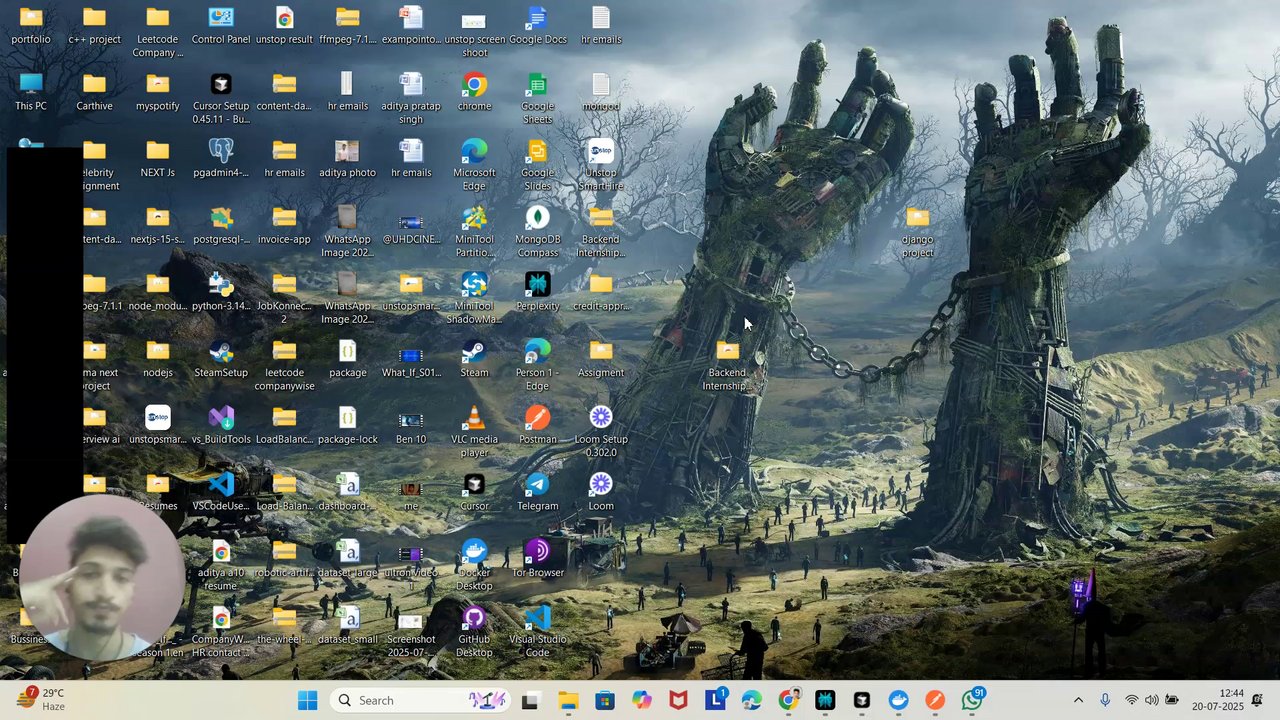The image size is (1280, 720).
Task: Open the Google Slides desktop shortcut
Action: 537,165
